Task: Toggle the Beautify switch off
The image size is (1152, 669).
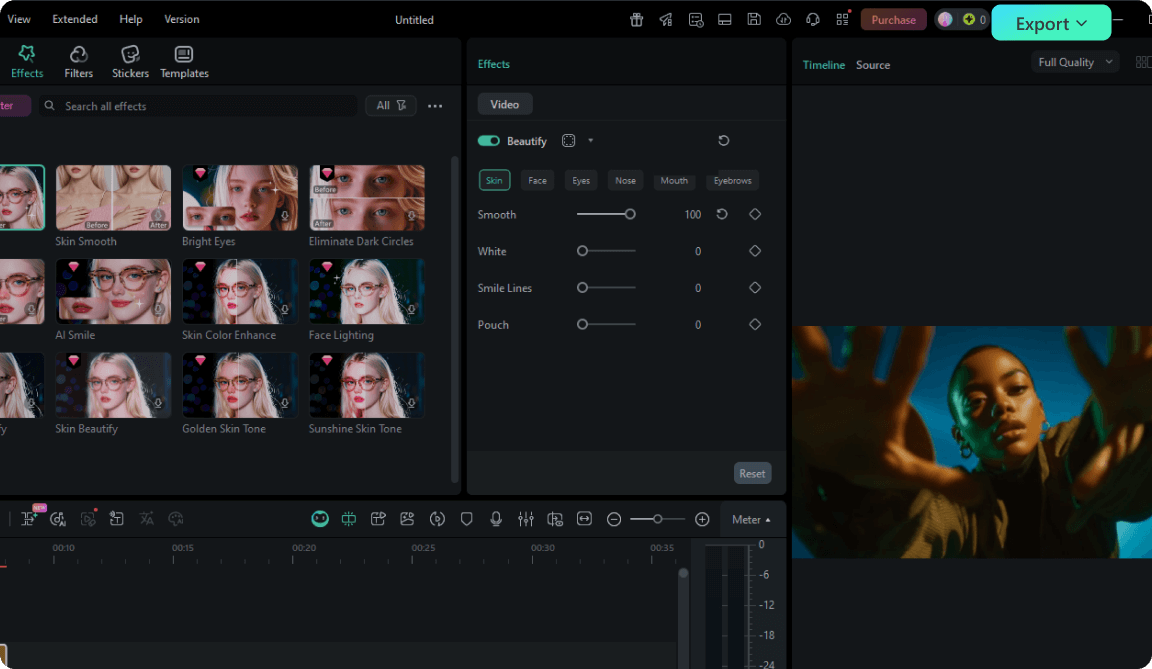Action: [489, 141]
